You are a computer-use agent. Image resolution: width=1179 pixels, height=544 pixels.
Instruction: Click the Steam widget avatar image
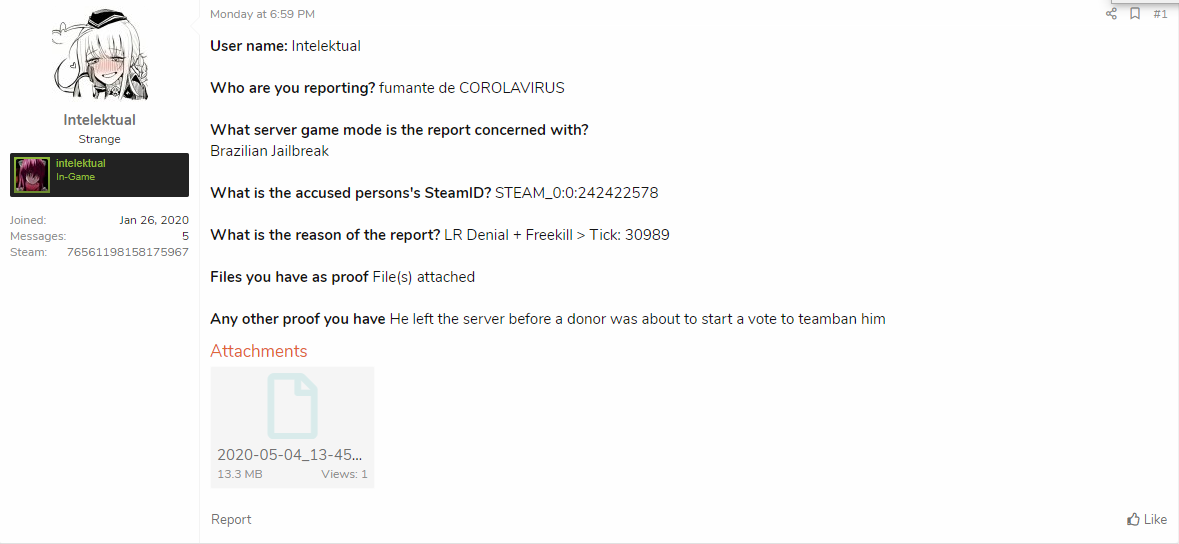click(32, 175)
